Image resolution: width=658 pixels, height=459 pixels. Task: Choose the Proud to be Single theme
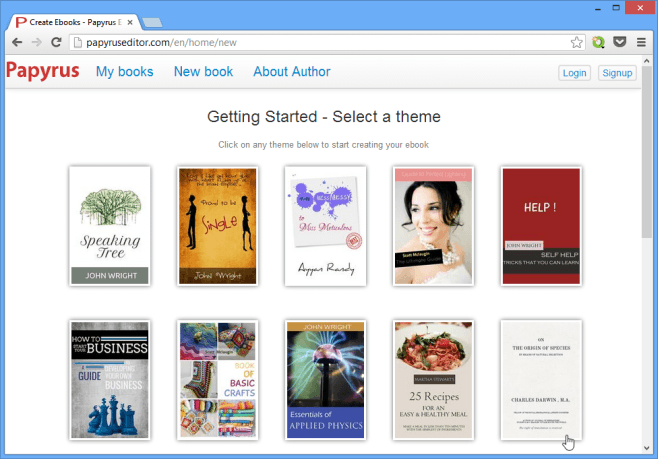(217, 226)
